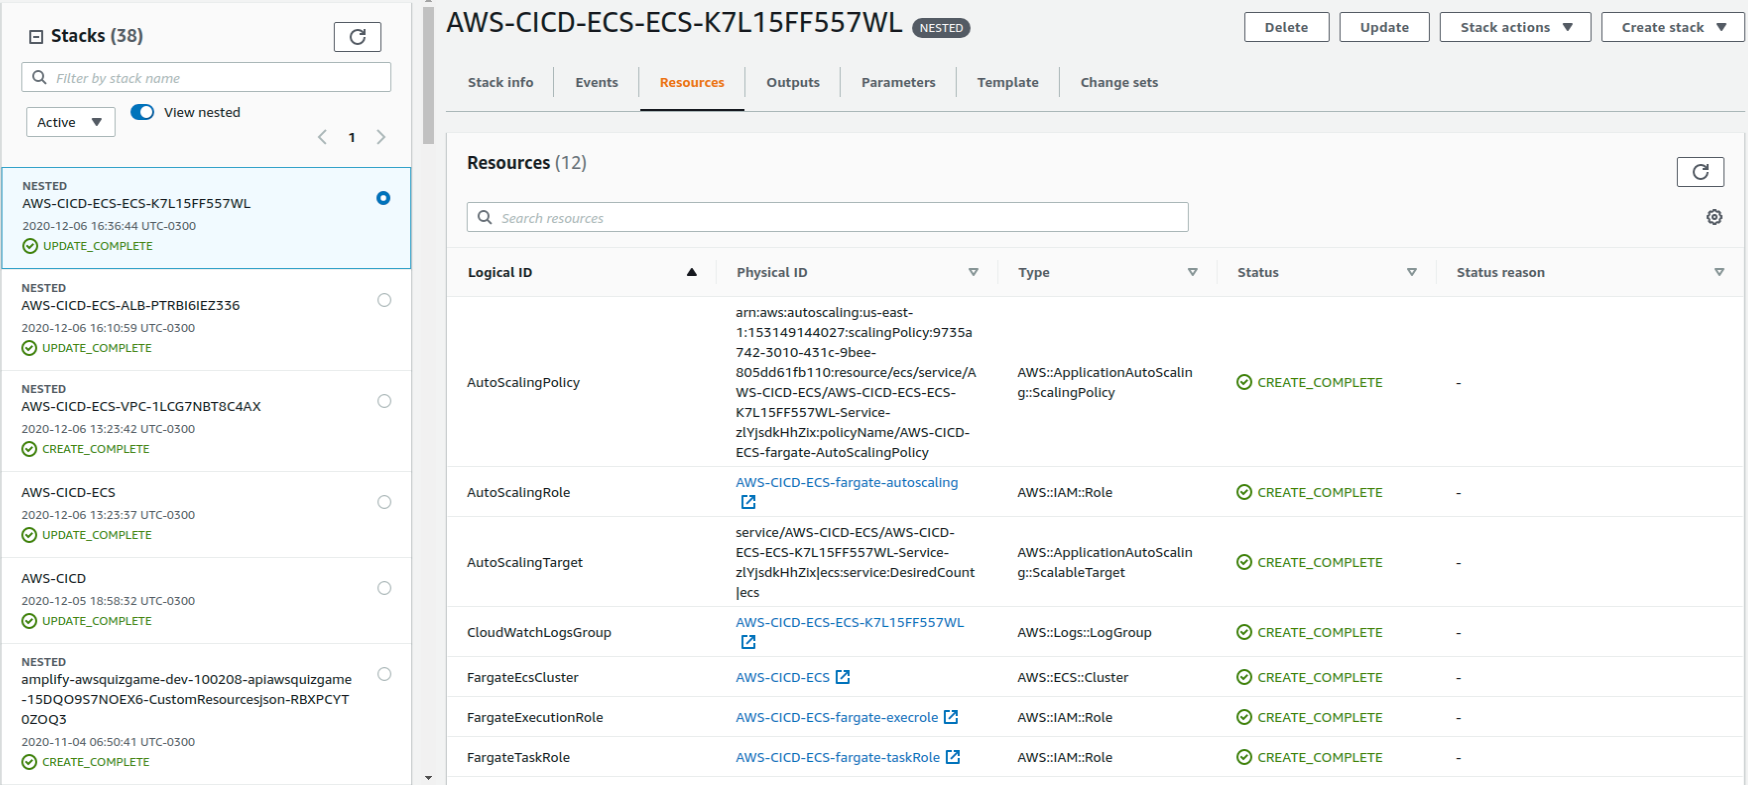Click the Filter by stack name field
Viewport: 1748px width, 785px height.
[x=206, y=77]
